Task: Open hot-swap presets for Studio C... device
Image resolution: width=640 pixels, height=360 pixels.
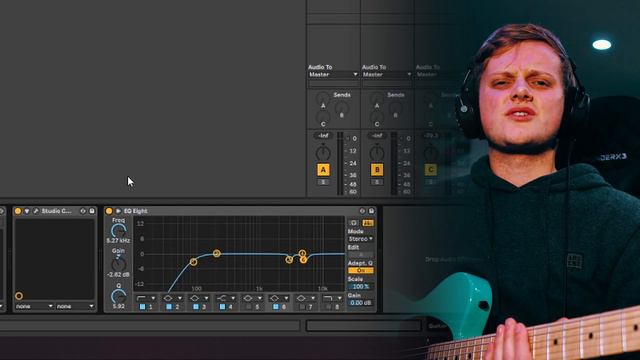Action: pyautogui.click(x=83, y=211)
